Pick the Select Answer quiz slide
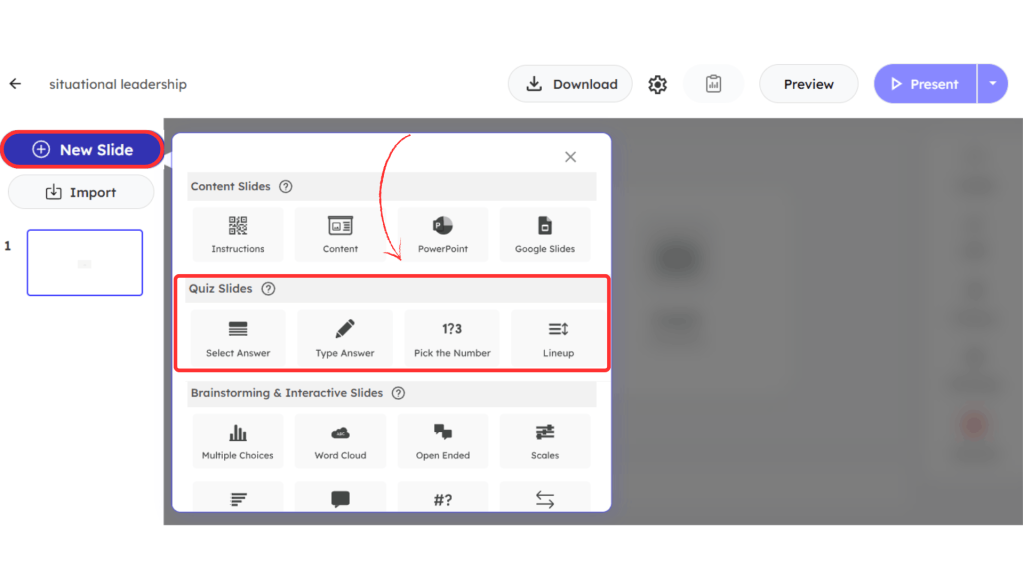This screenshot has width=1024, height=576. coord(238,338)
